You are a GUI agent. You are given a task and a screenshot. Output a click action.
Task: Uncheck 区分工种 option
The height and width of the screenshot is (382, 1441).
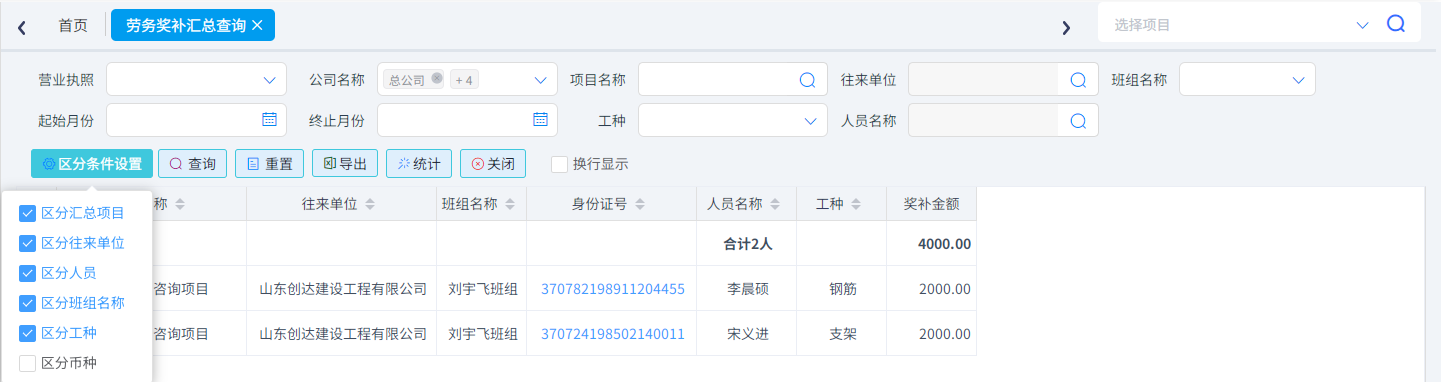[x=27, y=332]
